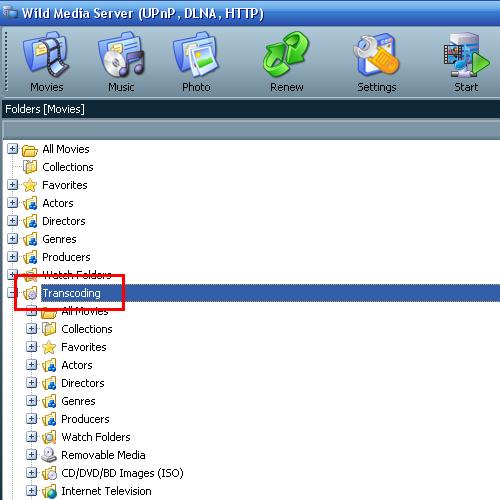Expand the top-level Actors node

pos(12,203)
